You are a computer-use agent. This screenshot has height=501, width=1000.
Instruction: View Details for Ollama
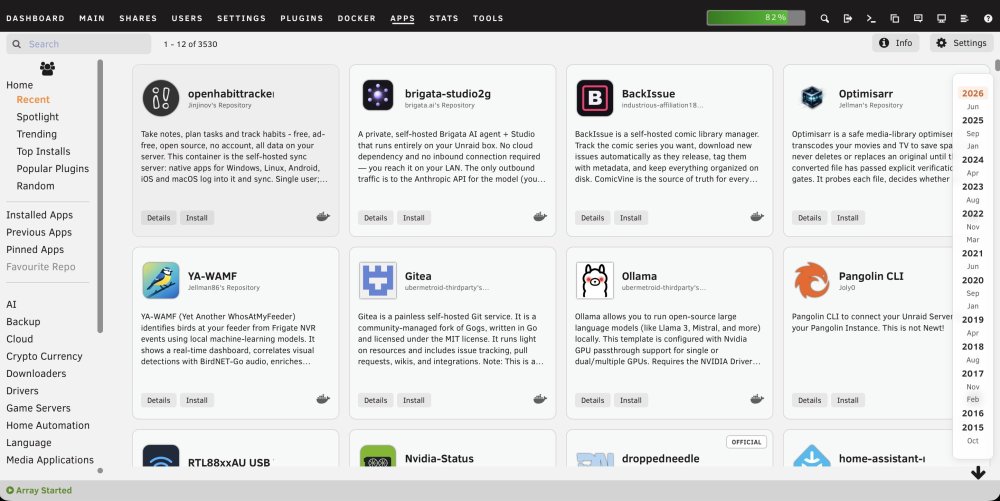[592, 400]
